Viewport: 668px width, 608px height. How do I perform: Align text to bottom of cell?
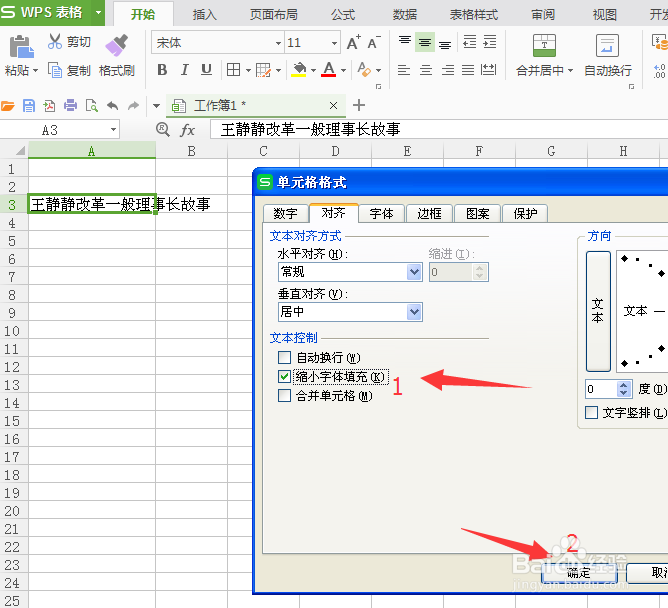pos(445,43)
